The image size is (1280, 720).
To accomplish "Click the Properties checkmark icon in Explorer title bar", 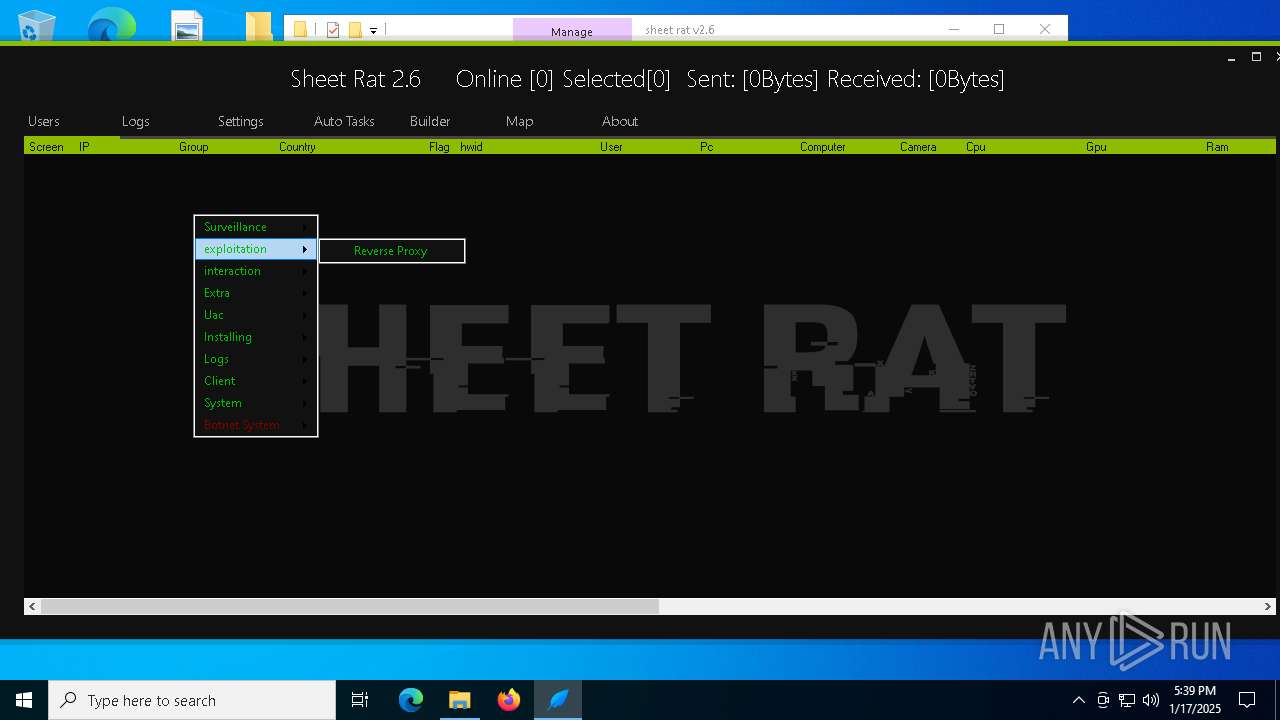I will click(333, 30).
